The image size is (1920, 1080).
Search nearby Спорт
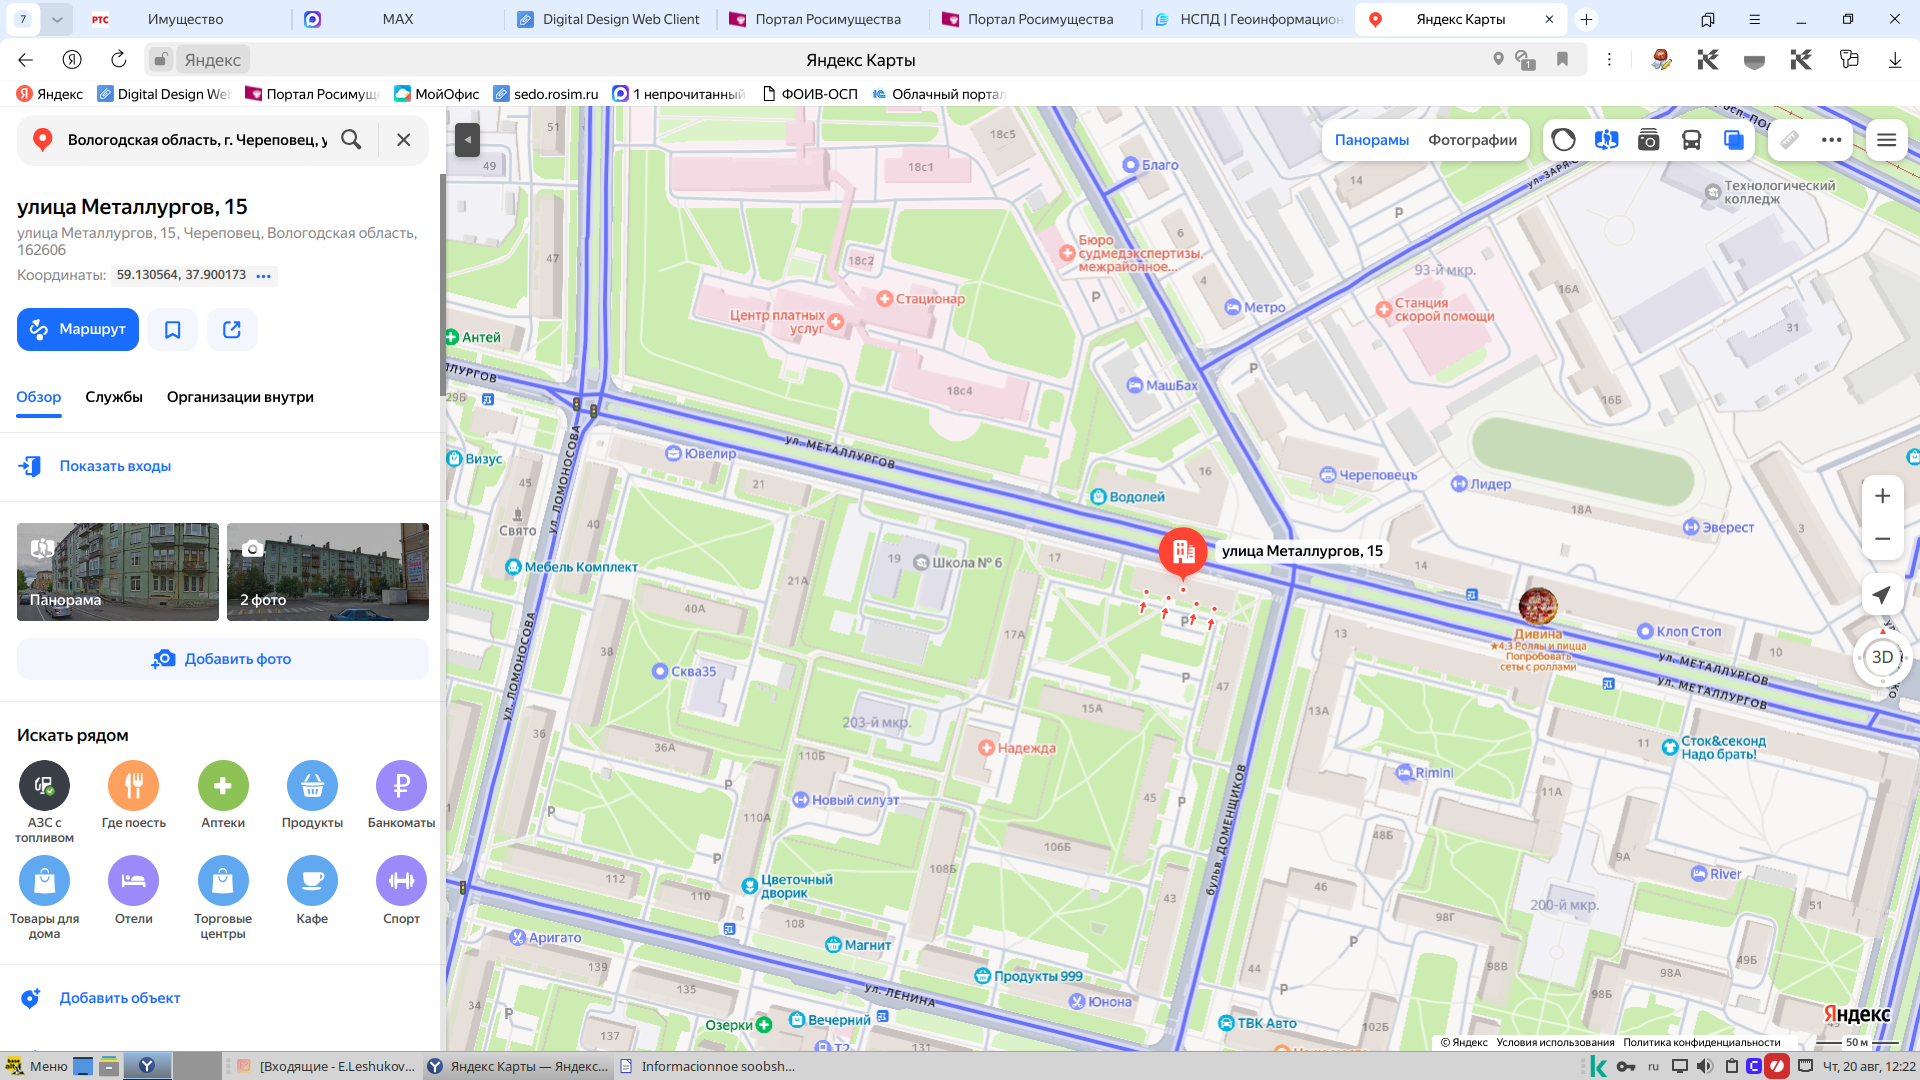[x=401, y=891]
